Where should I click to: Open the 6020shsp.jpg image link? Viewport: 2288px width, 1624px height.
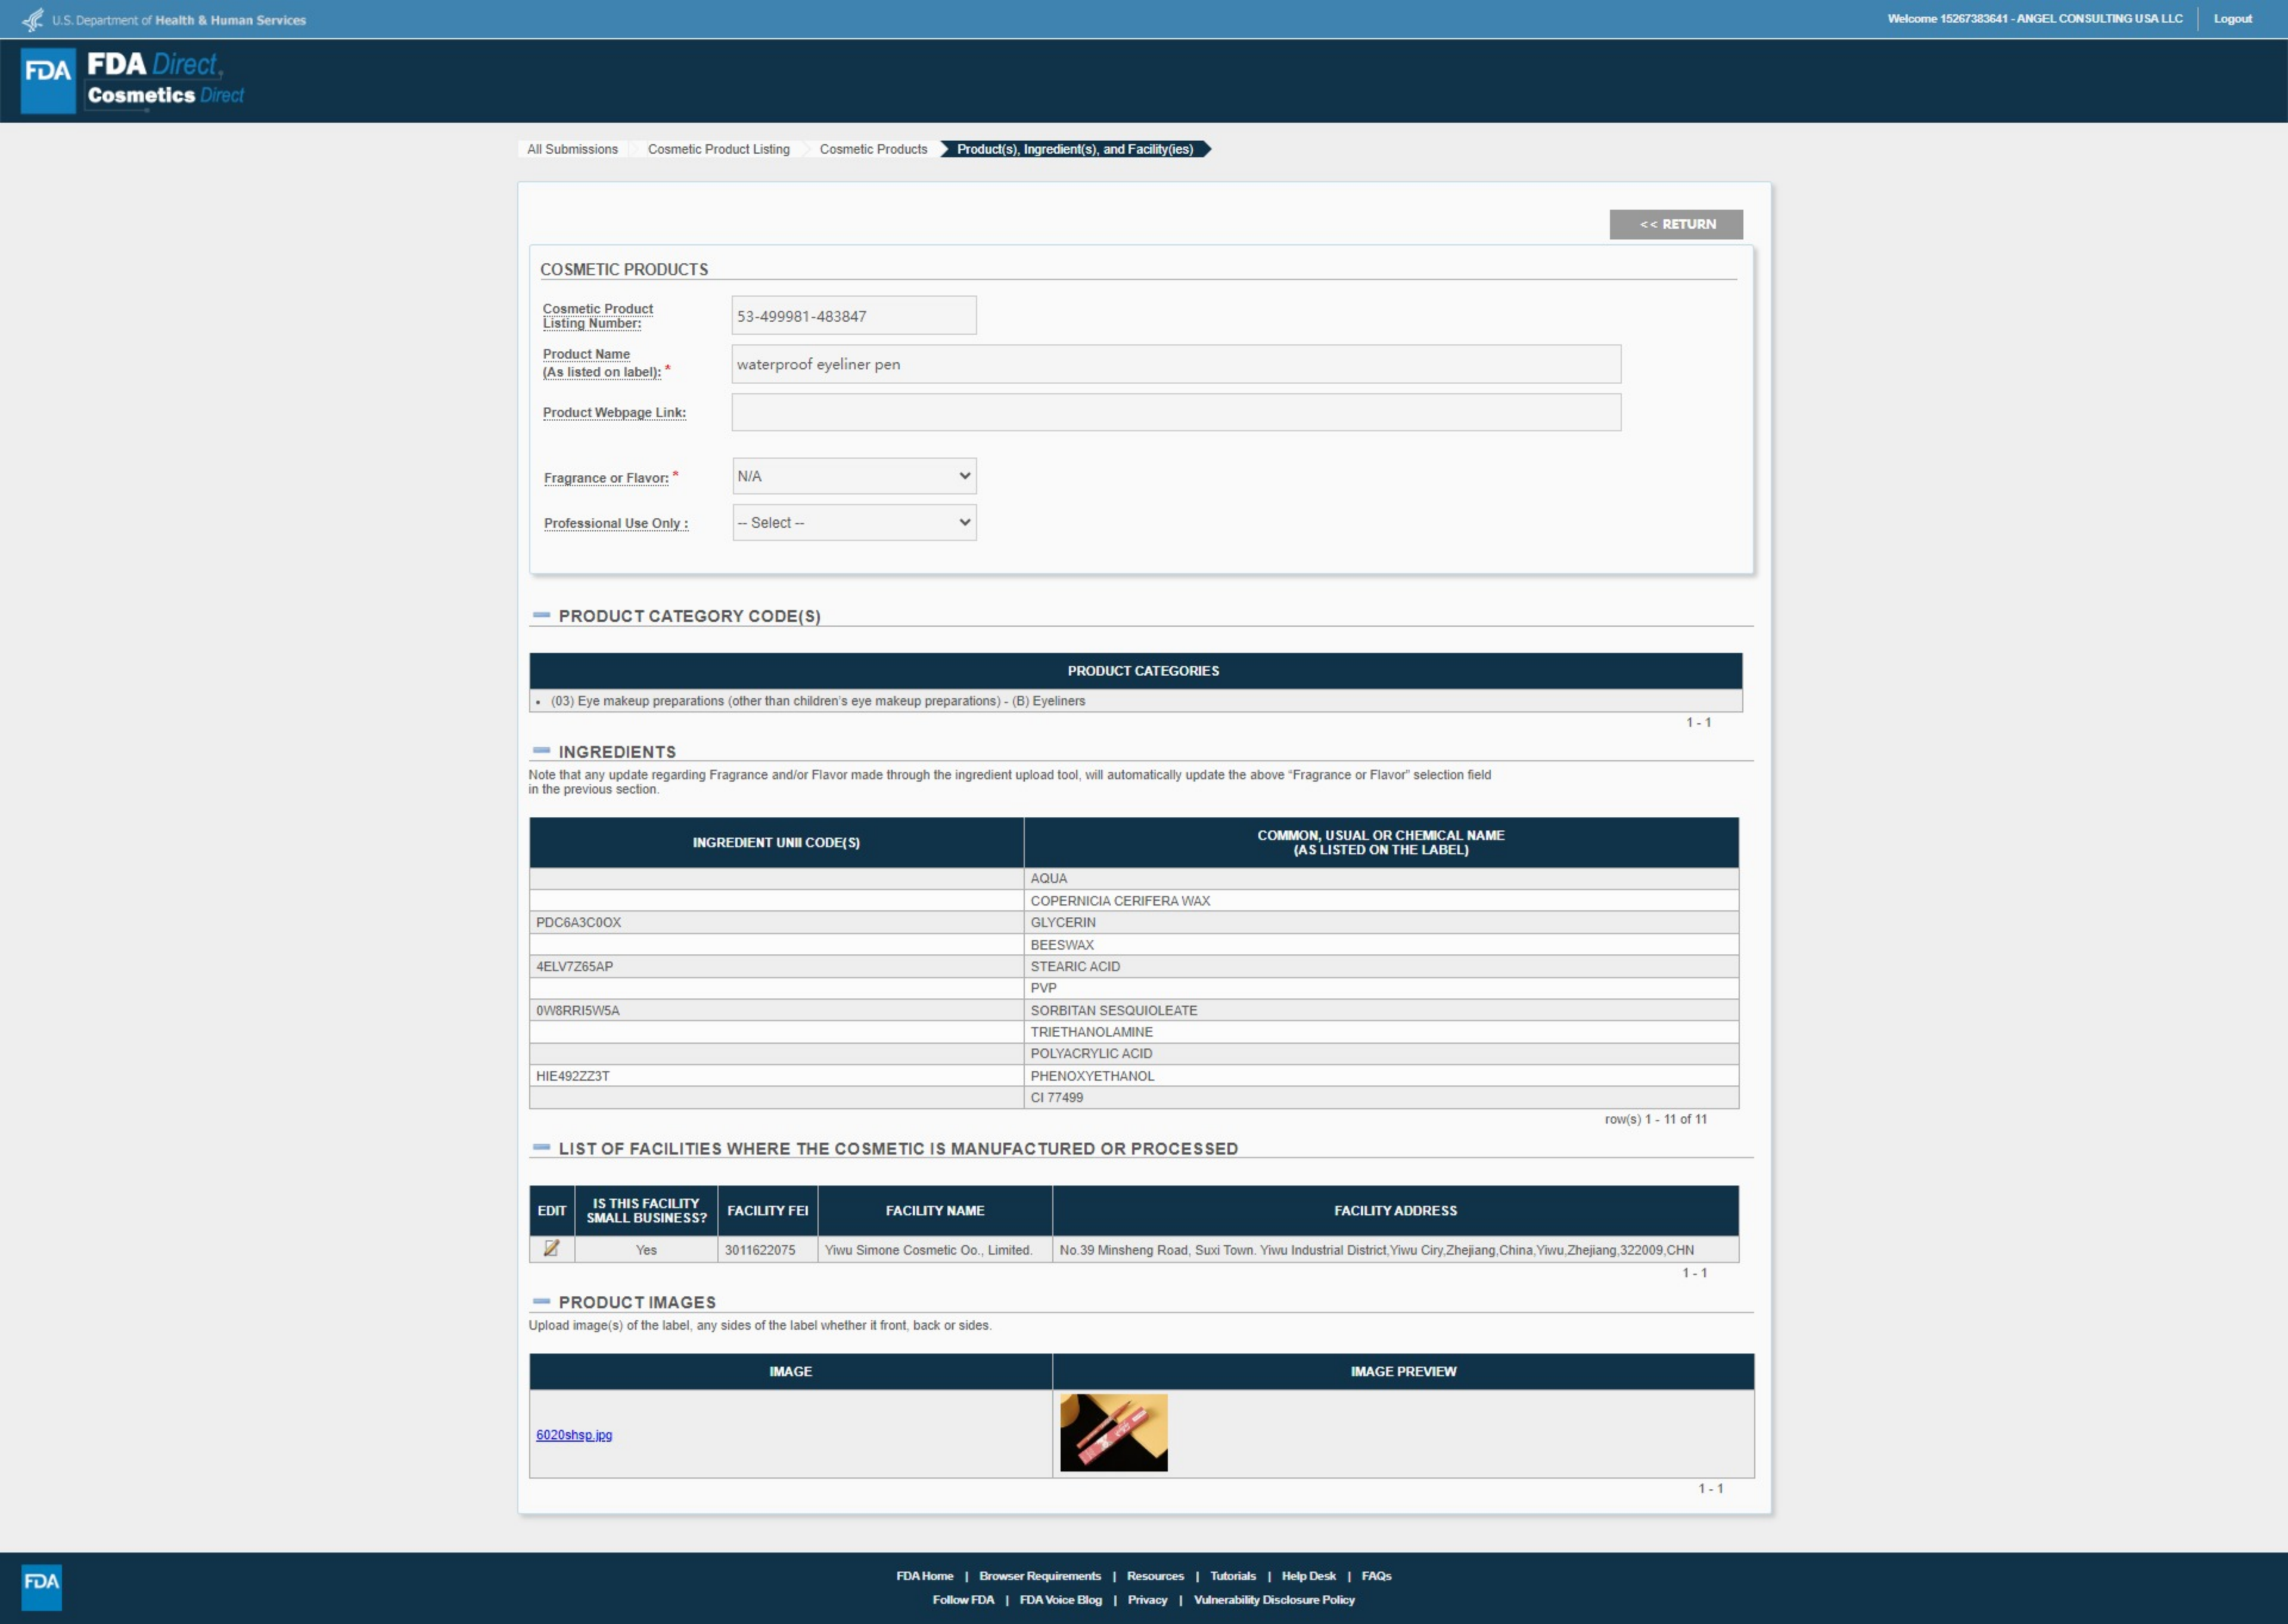tap(574, 1434)
